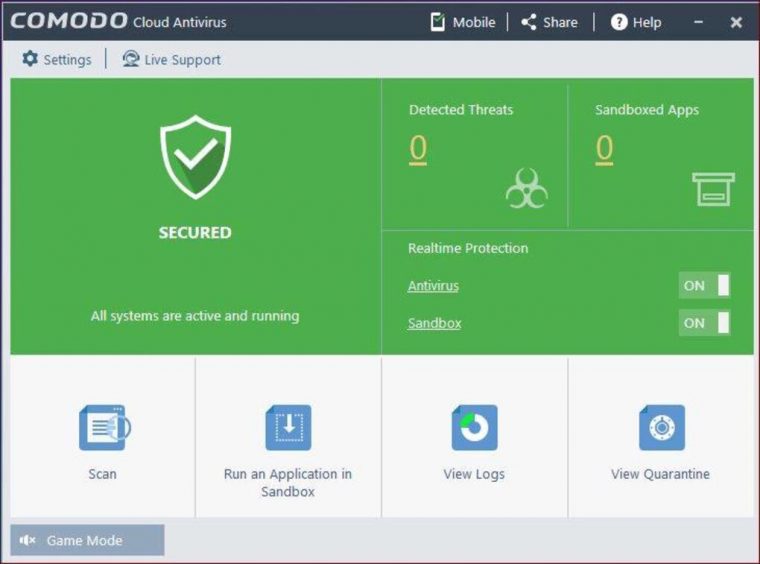Select the Share label in title bar
760x564 pixels.
pyautogui.click(x=560, y=22)
